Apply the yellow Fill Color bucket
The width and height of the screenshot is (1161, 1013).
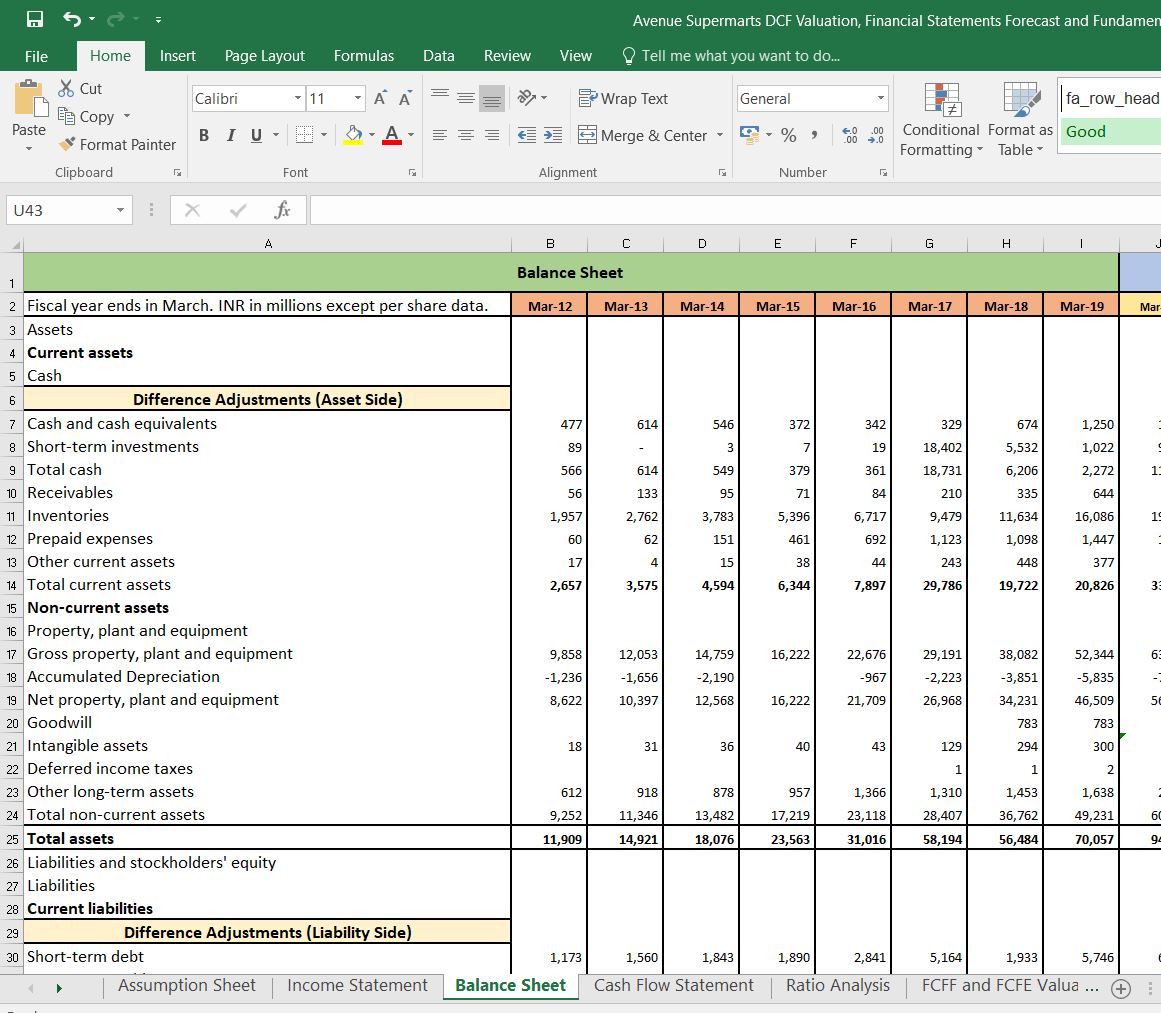[353, 136]
